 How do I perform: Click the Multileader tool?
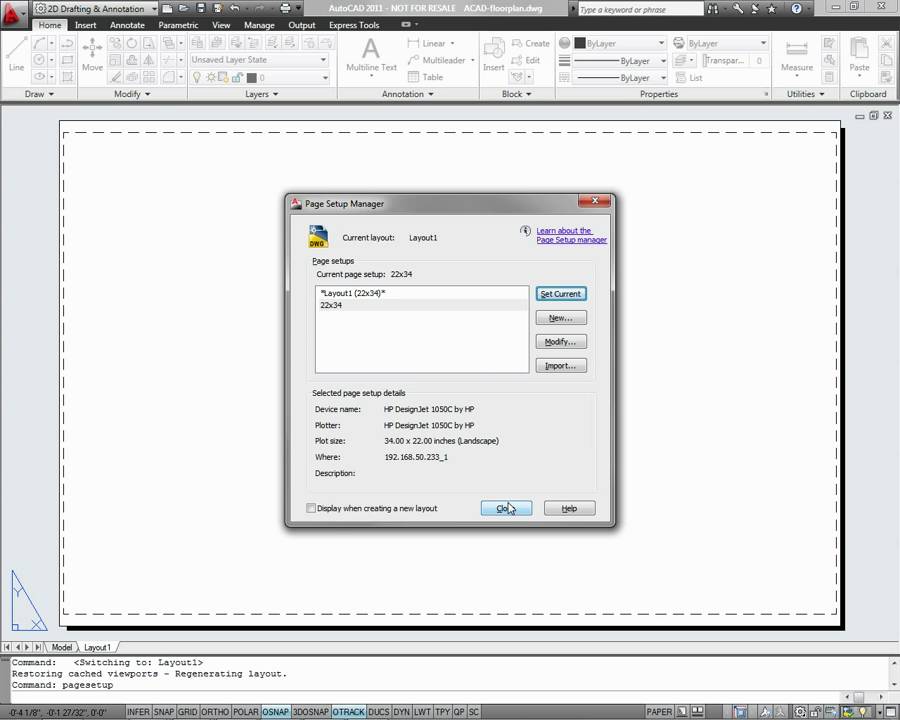click(x=436, y=60)
